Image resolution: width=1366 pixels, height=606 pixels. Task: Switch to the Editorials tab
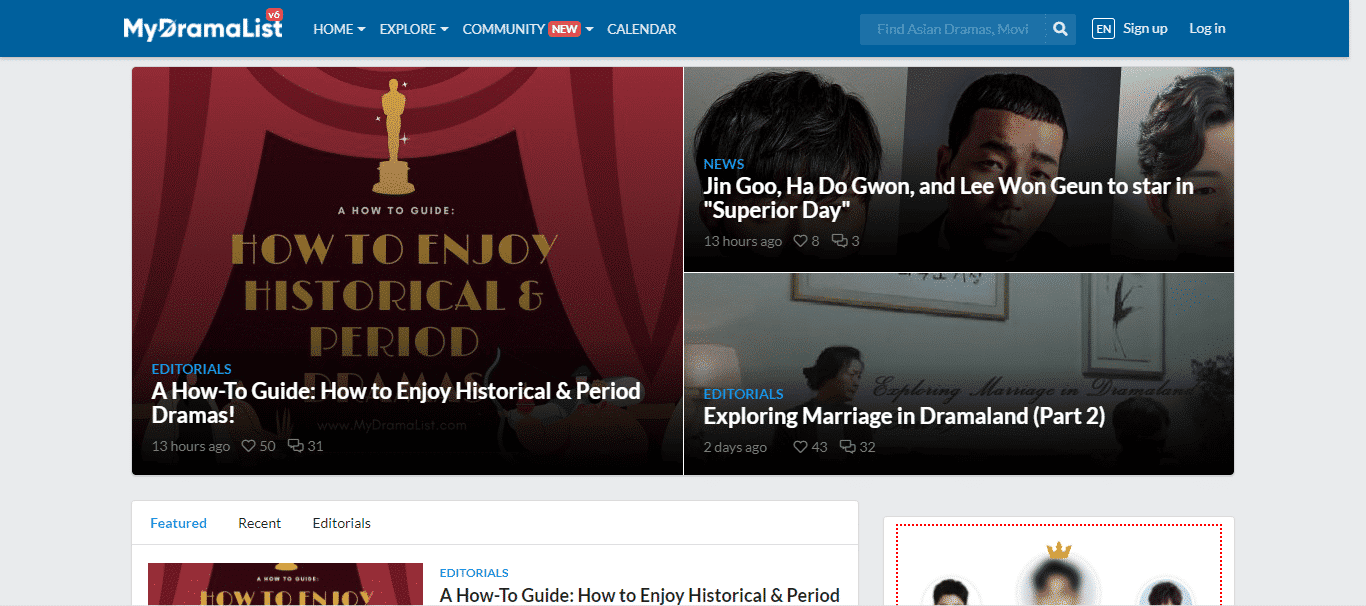tap(341, 523)
